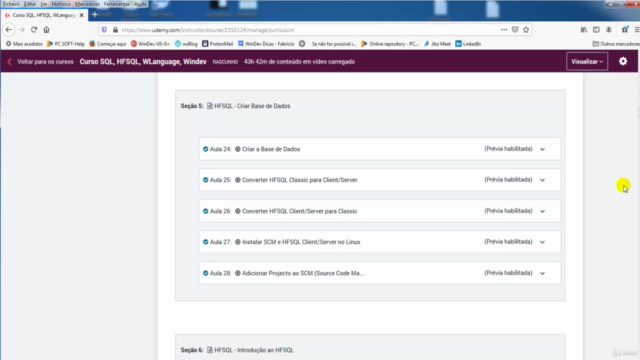This screenshot has height=360, width=640.
Task: Click Prévia habilitada label on Aula 24
Action: [x=508, y=149]
